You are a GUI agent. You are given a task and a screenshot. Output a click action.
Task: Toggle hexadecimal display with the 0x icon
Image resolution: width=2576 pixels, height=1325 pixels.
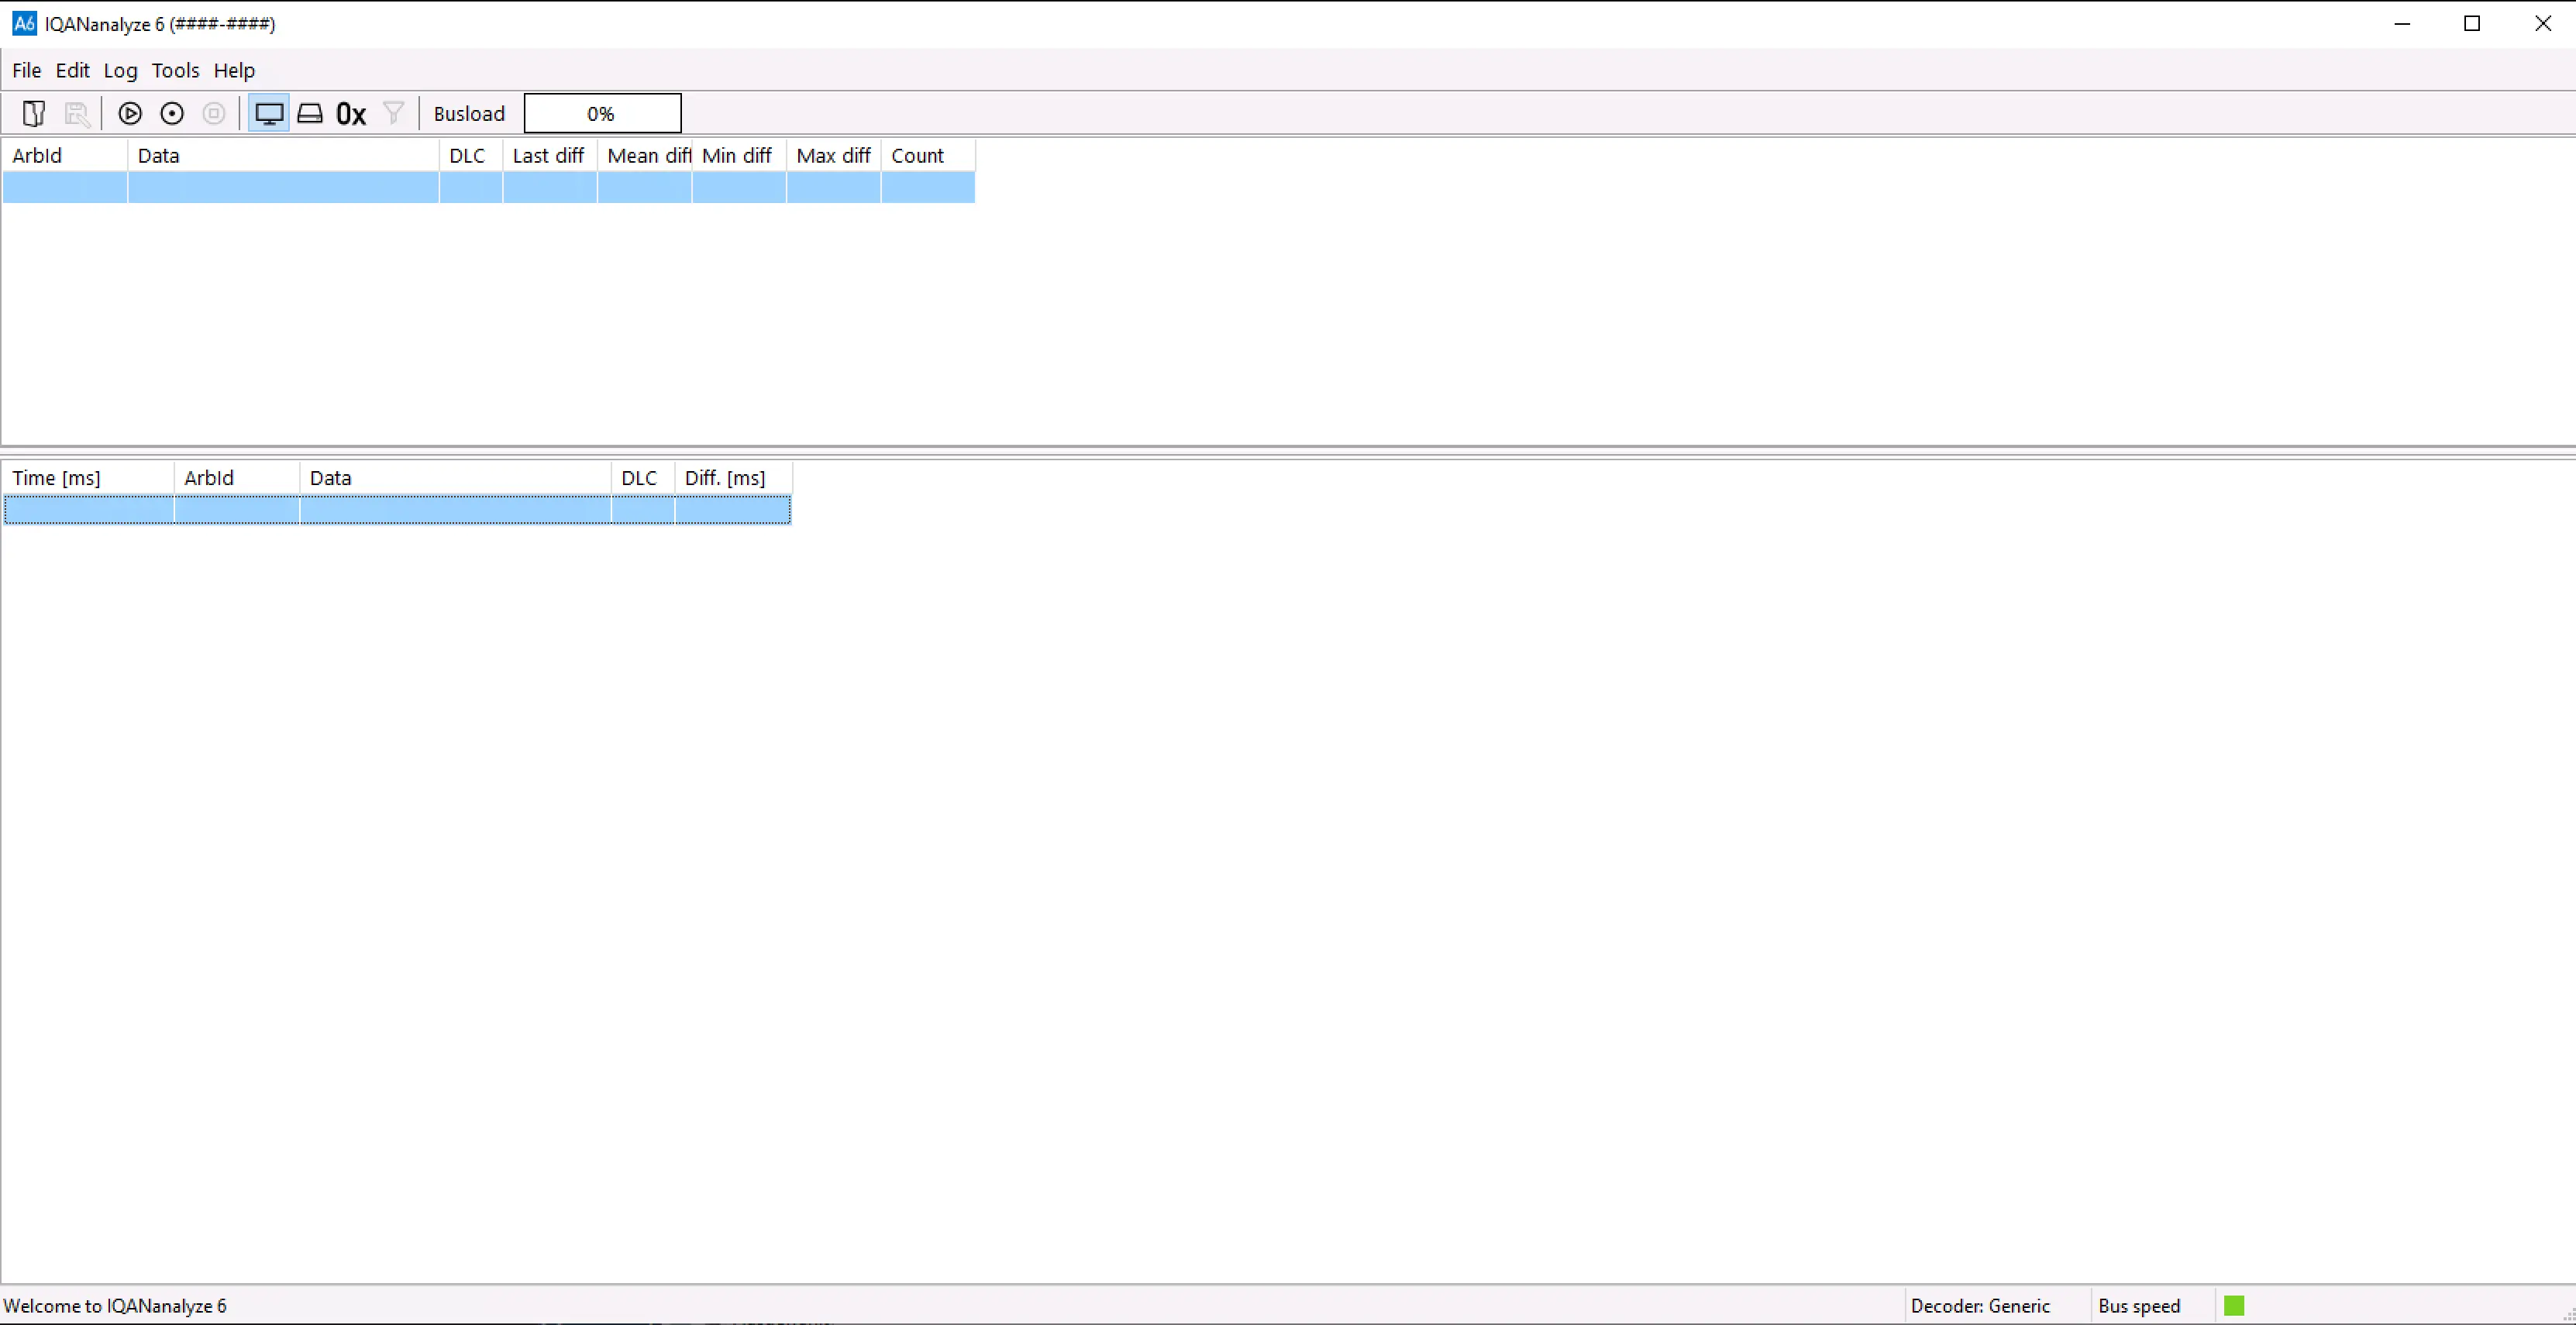tap(350, 113)
